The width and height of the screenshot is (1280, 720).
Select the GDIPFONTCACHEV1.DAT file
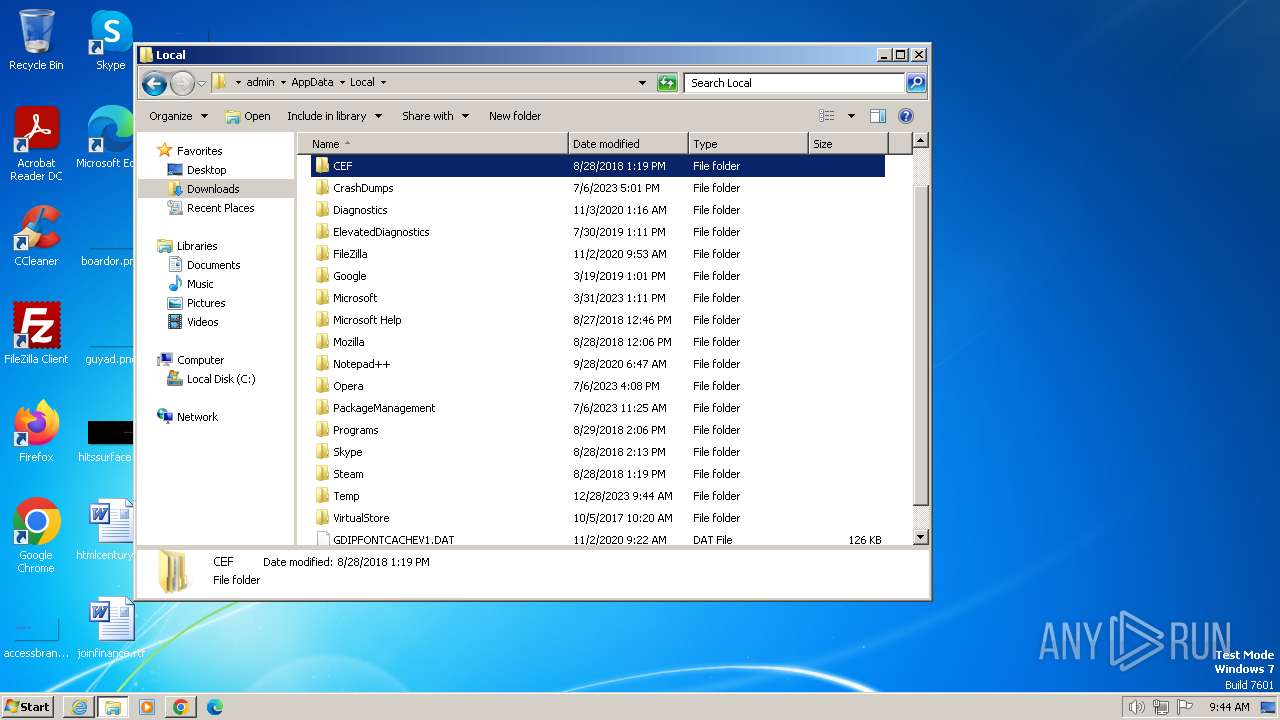(x=598, y=539)
